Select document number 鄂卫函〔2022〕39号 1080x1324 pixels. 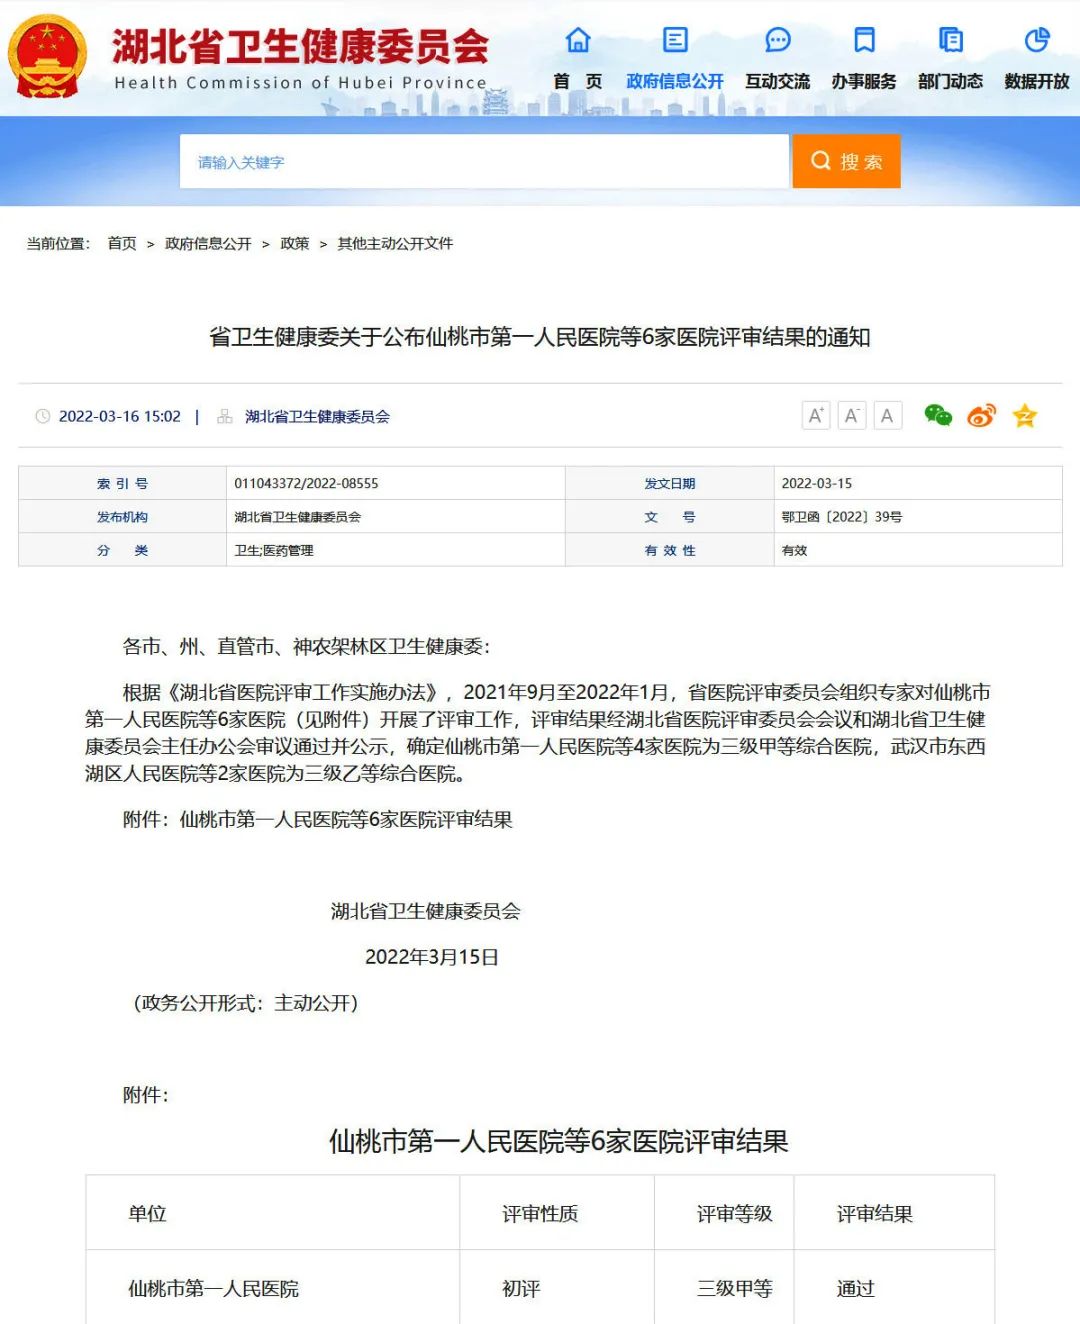(841, 517)
